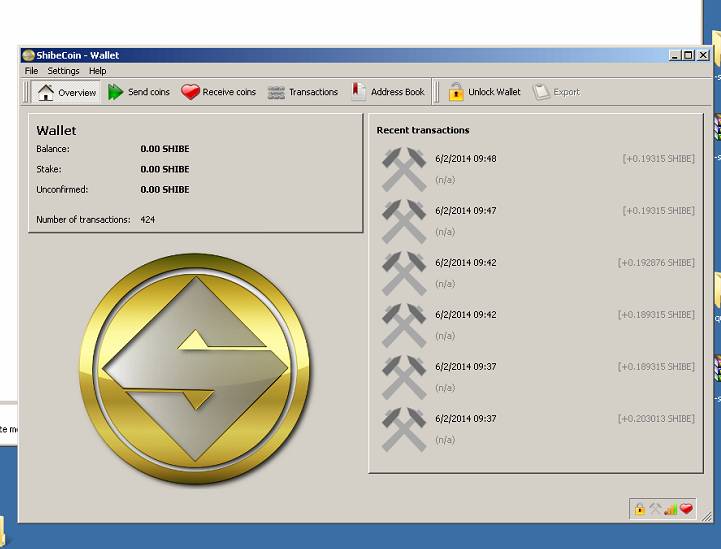Click the Balance 0.00 SHIBE value
Screen dimensions: 721x549
click(165, 149)
